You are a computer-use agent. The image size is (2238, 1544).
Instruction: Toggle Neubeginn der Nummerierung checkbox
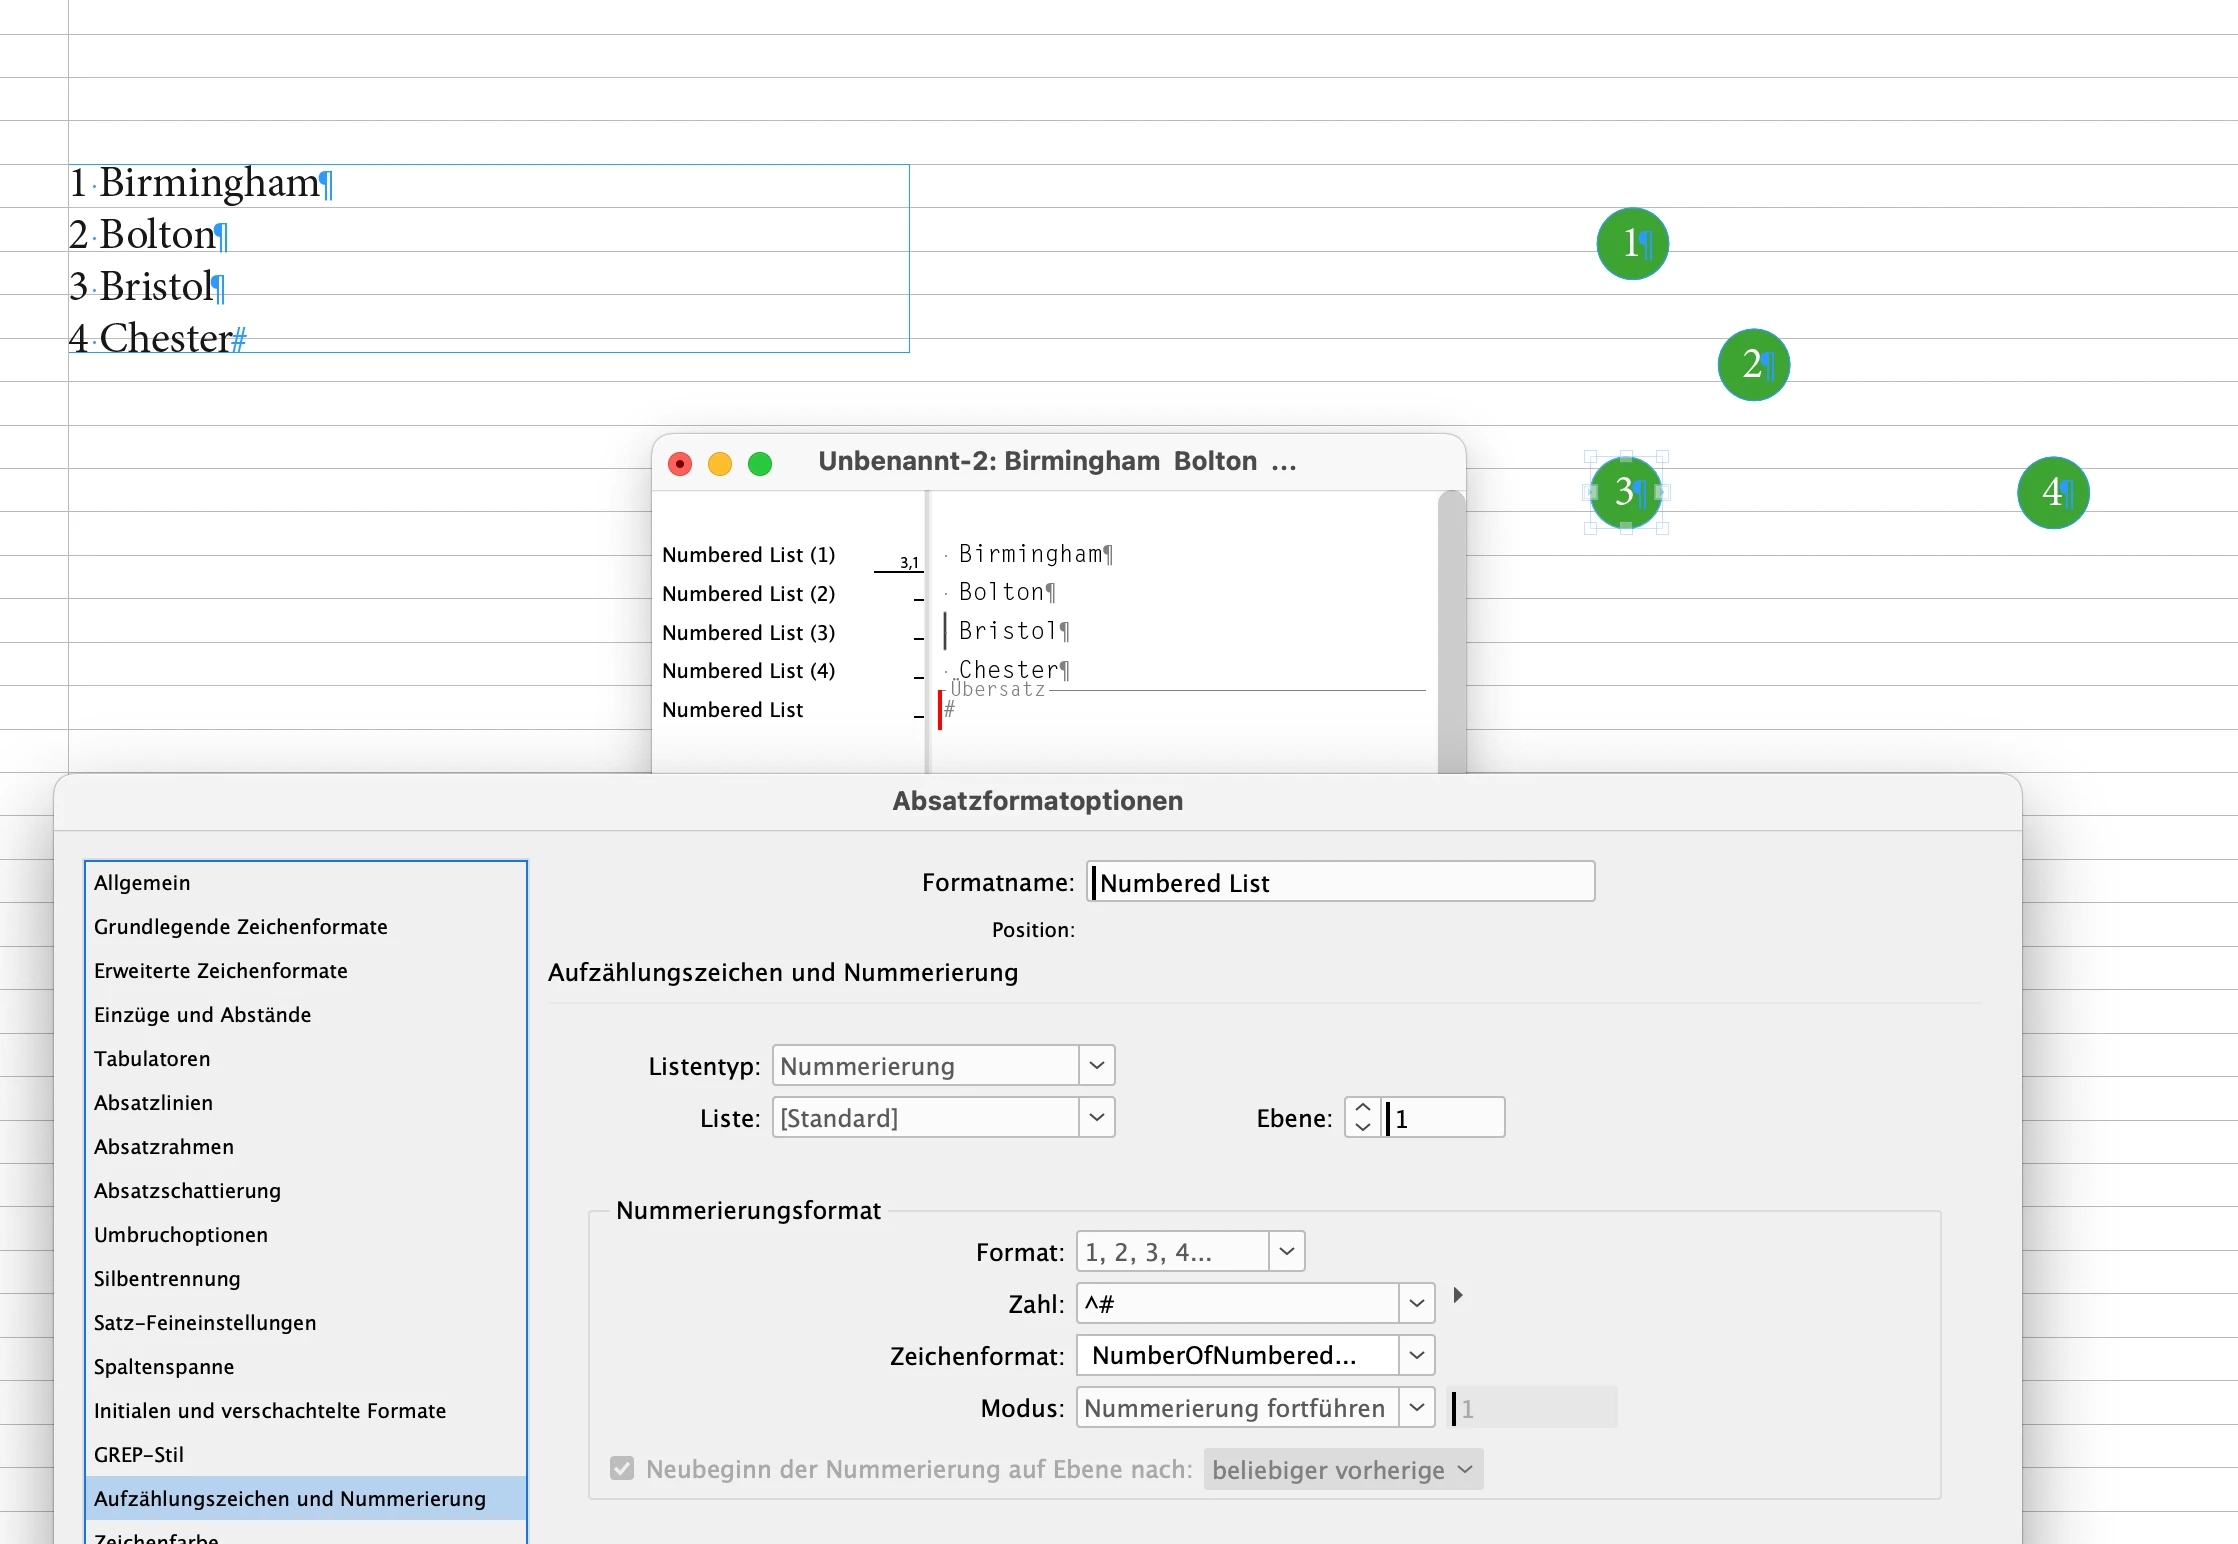pos(622,1468)
